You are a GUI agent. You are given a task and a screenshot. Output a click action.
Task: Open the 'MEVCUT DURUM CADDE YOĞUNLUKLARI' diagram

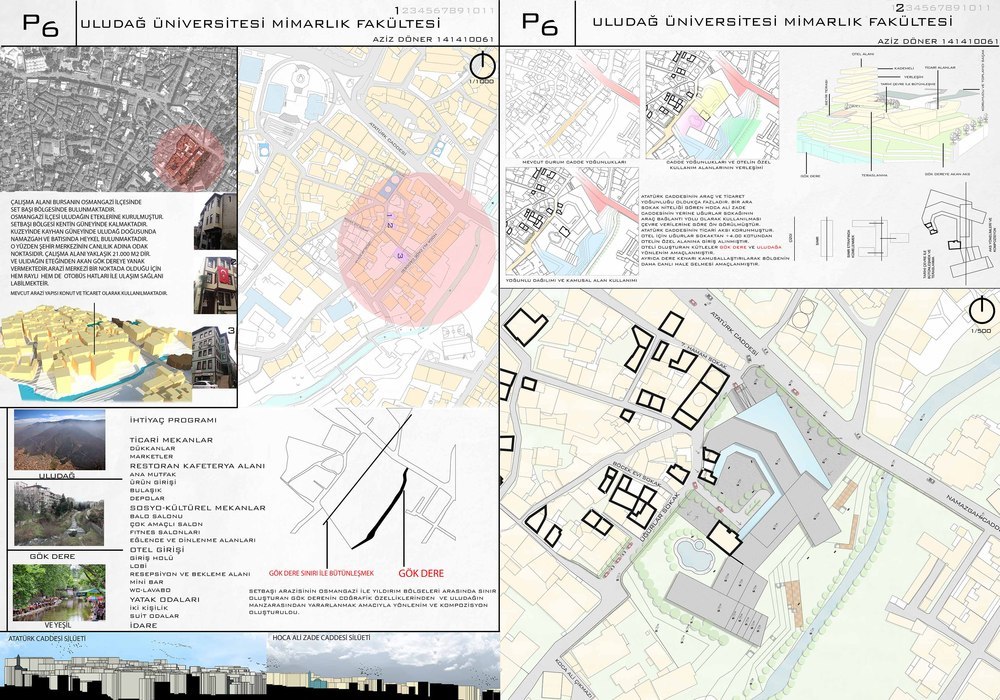click(x=572, y=104)
